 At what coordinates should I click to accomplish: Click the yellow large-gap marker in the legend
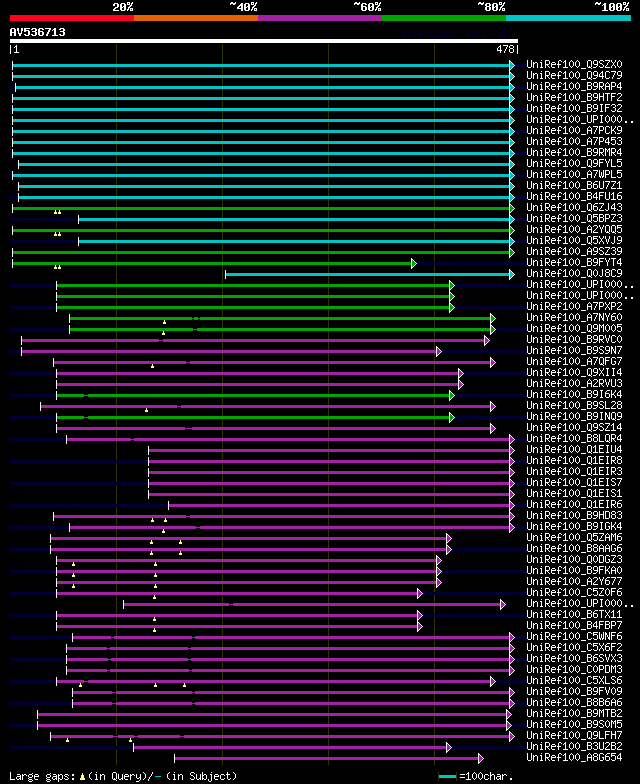82,776
